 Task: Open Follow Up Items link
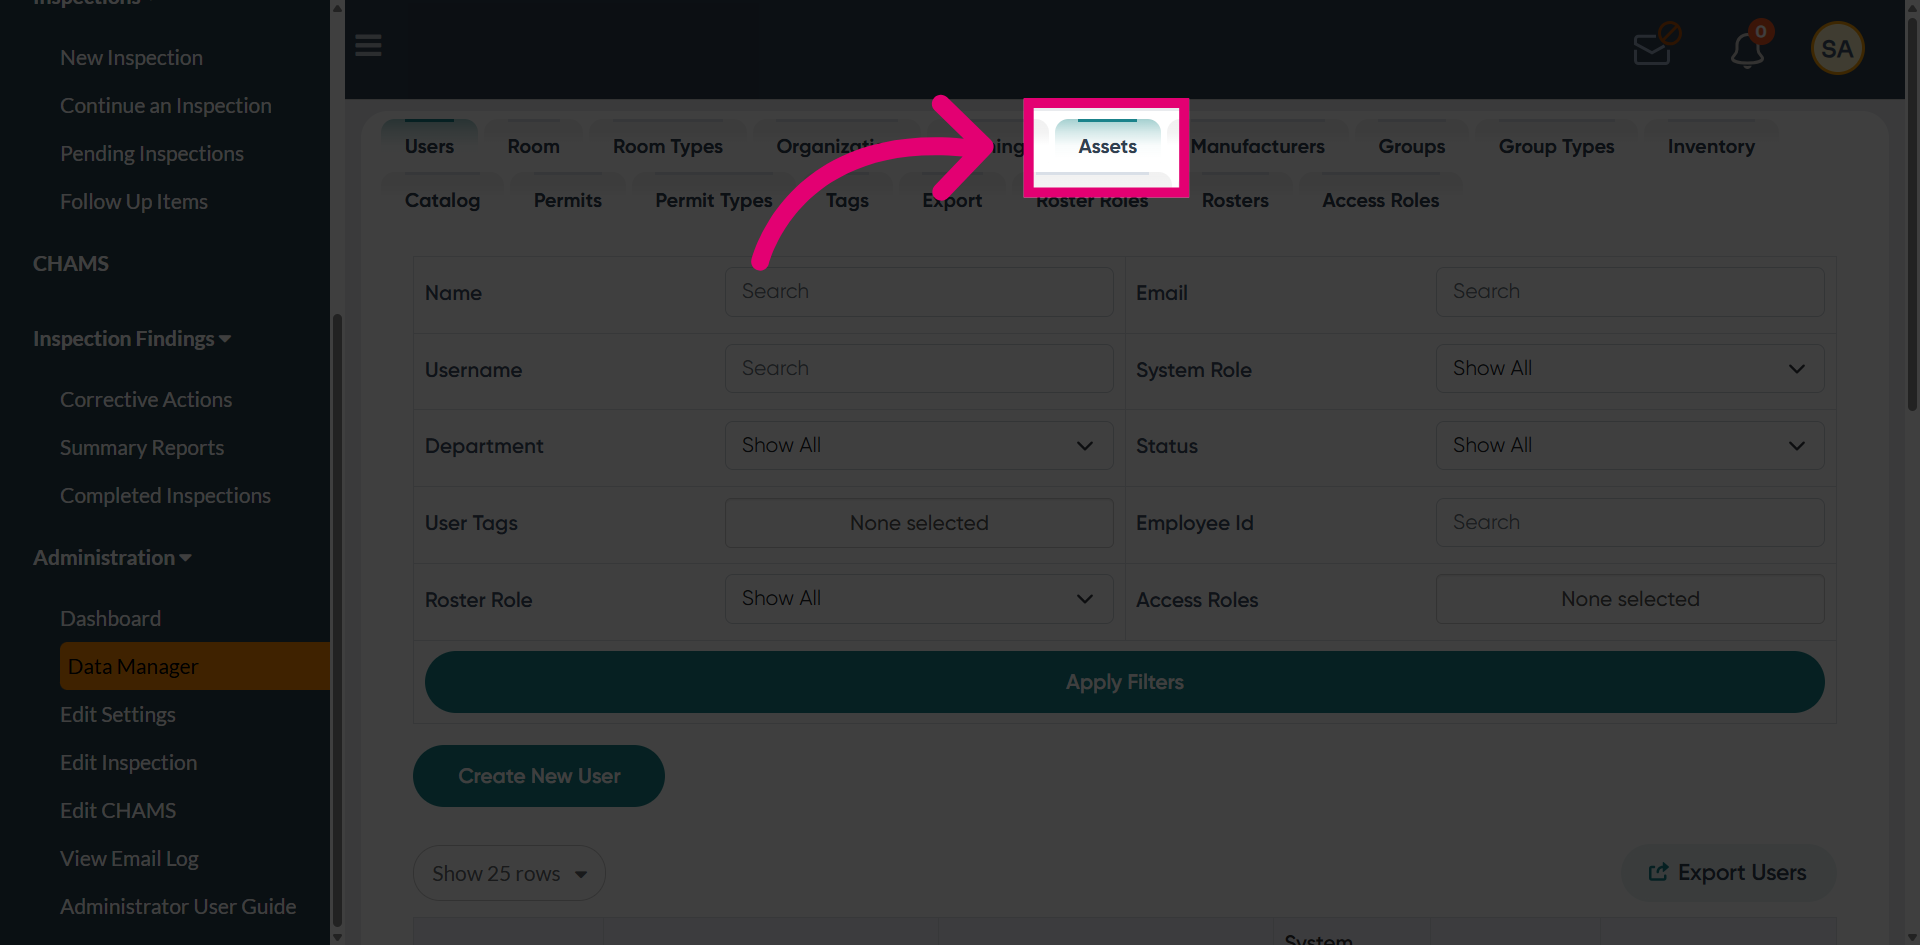[134, 202]
